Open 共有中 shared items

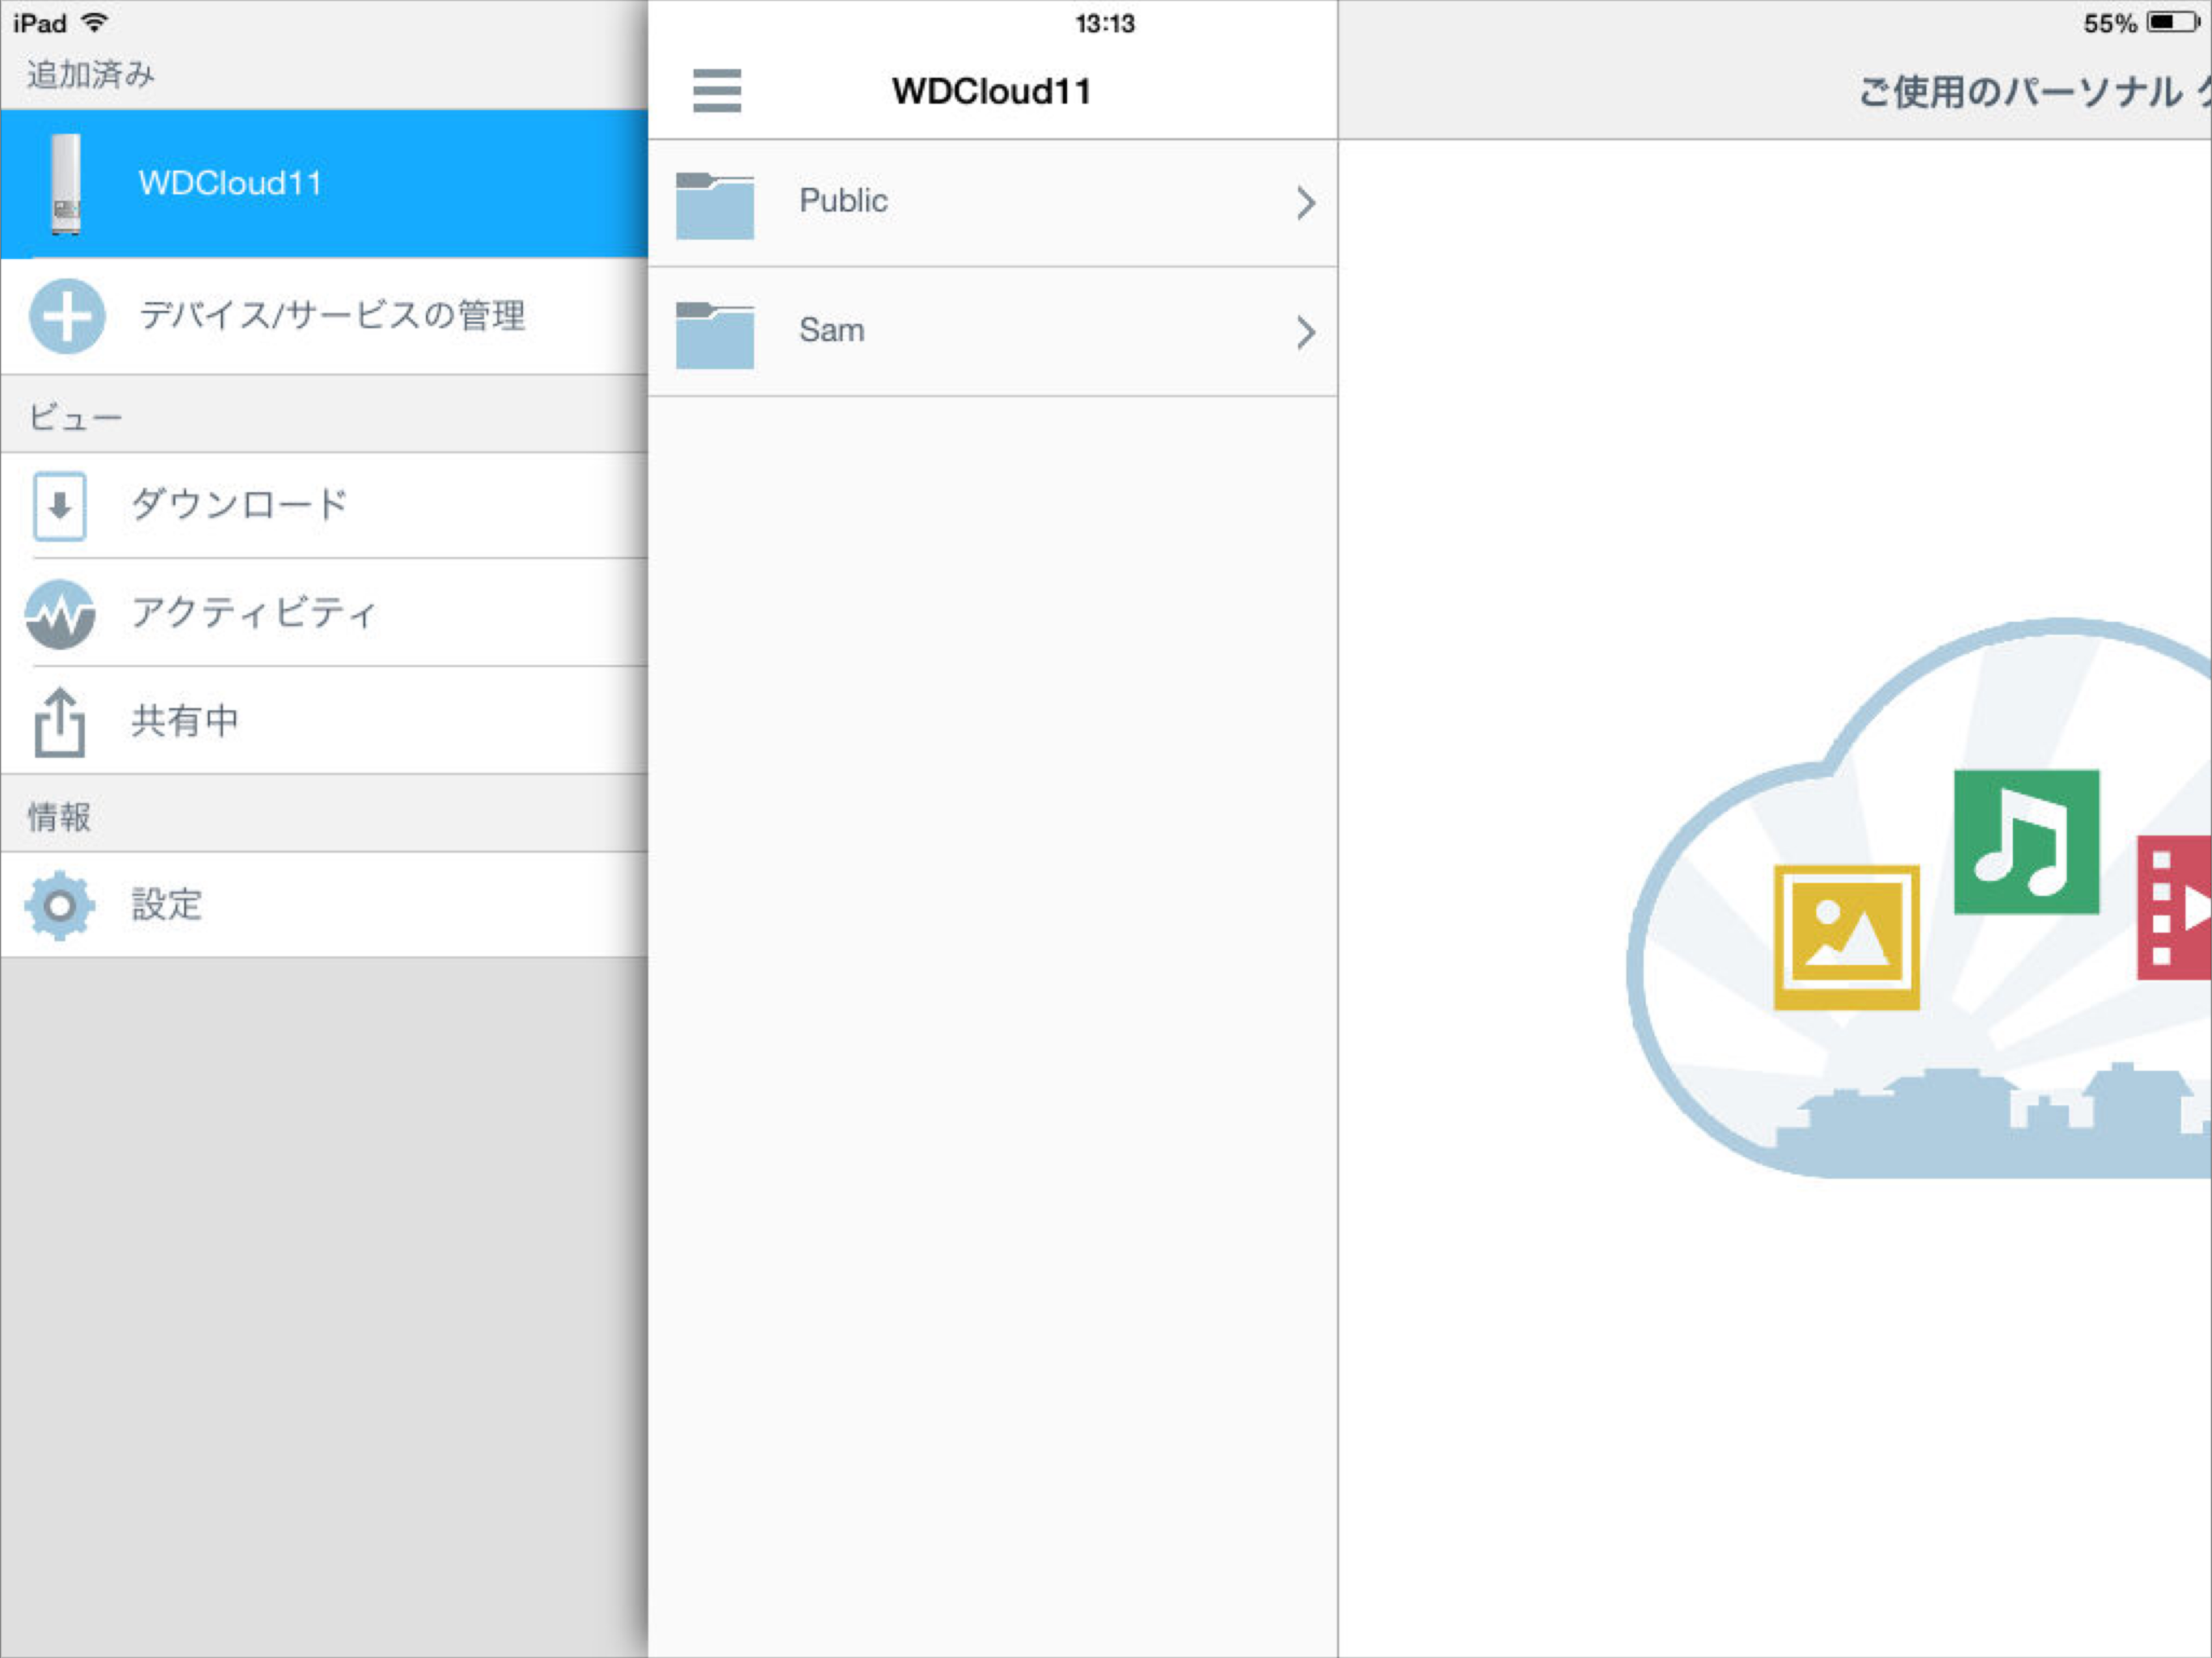pos(185,721)
